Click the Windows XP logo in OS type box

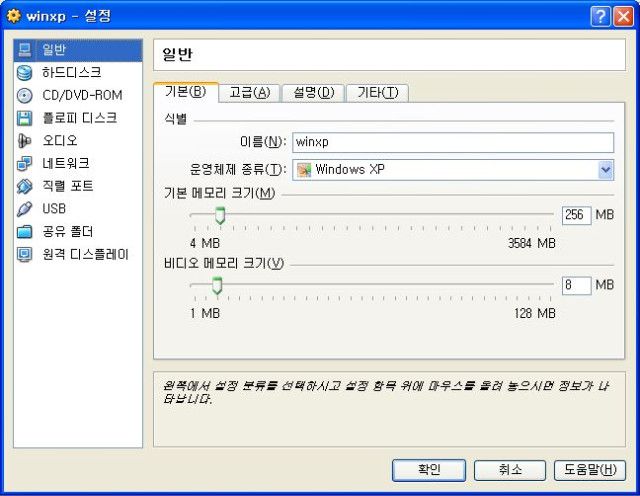point(304,170)
